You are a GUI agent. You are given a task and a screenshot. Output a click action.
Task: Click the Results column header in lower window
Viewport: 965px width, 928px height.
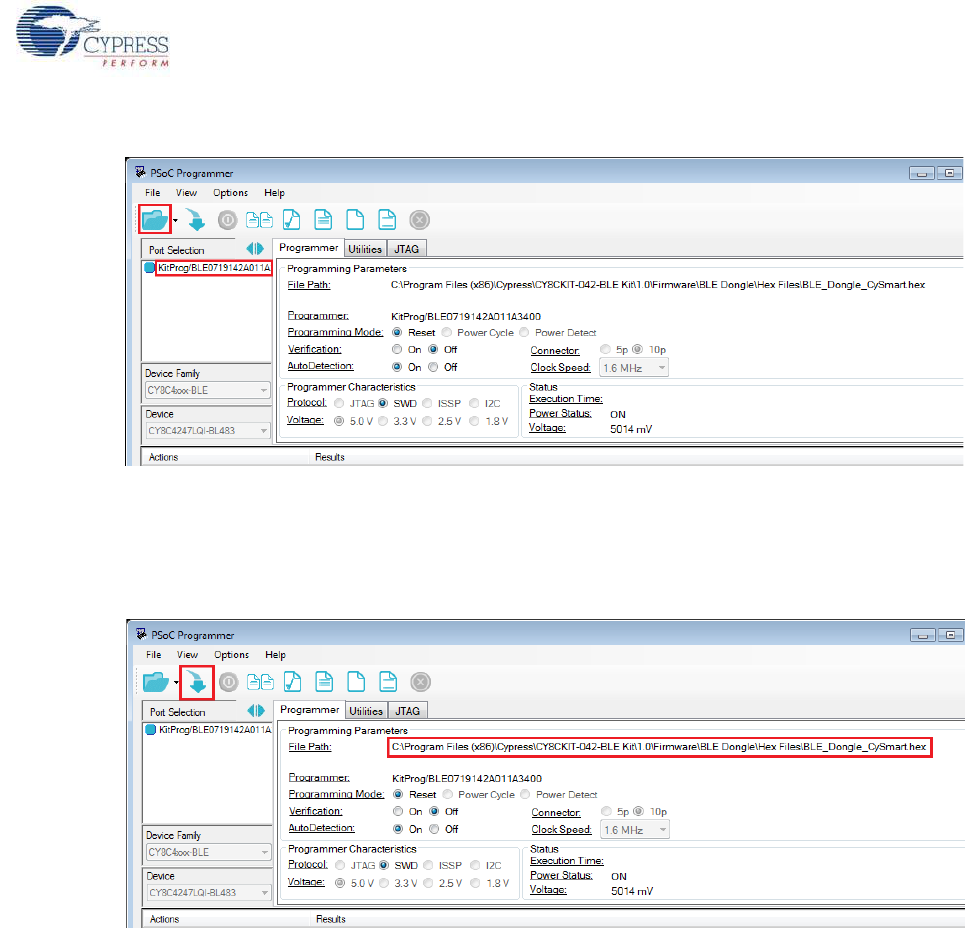click(x=330, y=919)
